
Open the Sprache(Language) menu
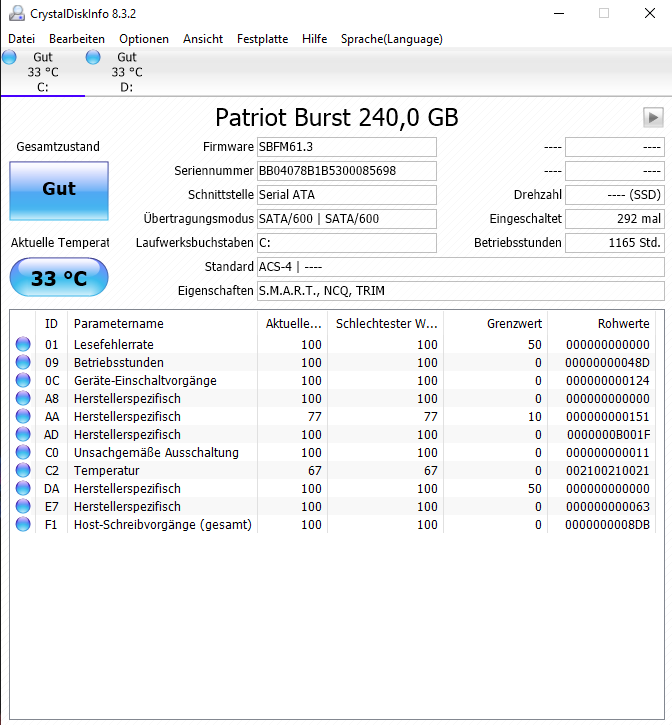(x=392, y=39)
